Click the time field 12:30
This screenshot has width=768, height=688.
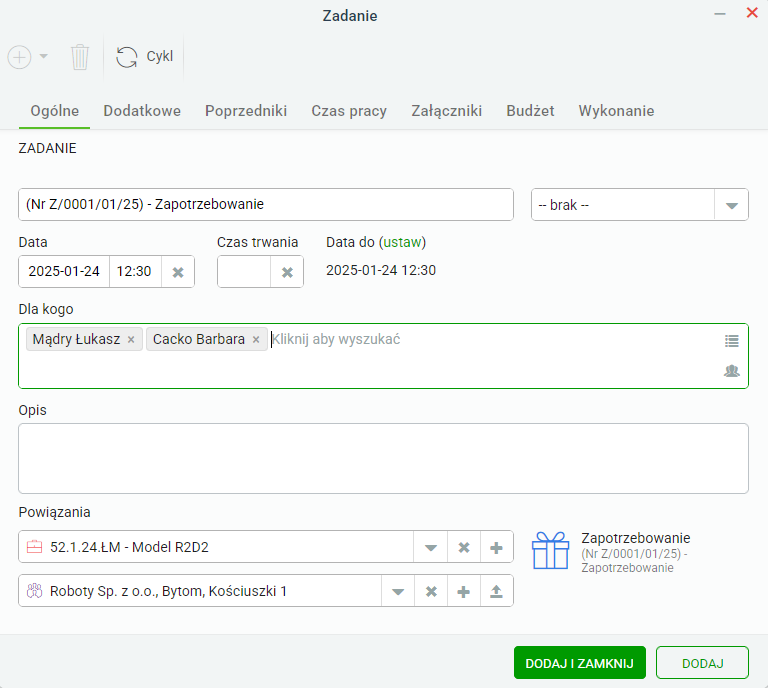pyautogui.click(x=135, y=271)
